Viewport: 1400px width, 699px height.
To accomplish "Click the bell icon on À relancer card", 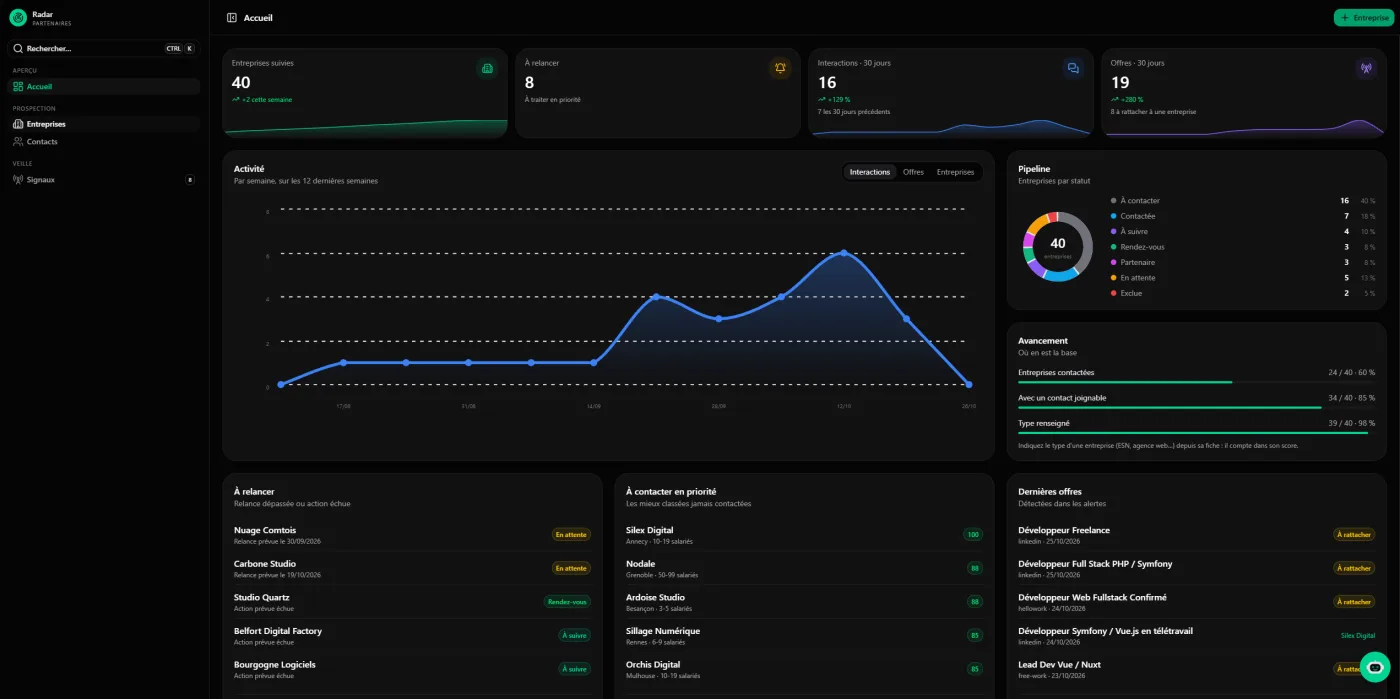I will (x=780, y=68).
